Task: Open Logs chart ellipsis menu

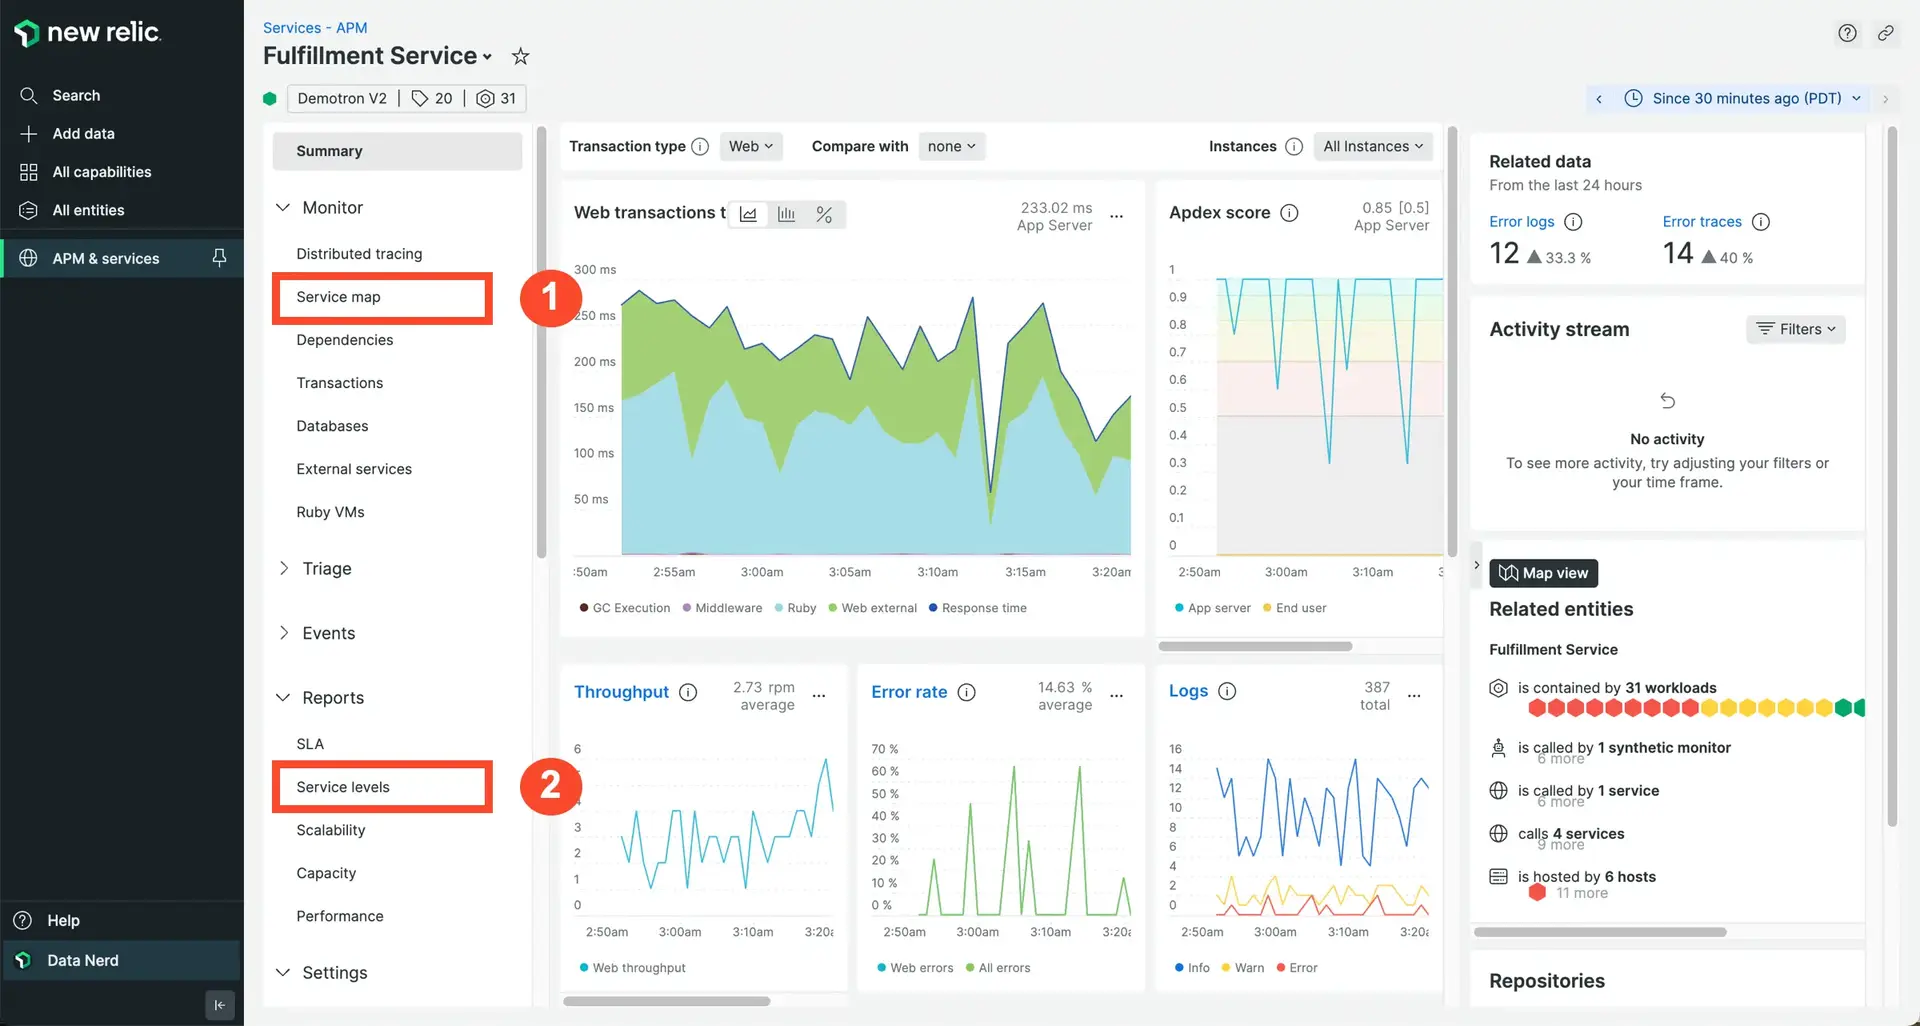Action: [1414, 695]
